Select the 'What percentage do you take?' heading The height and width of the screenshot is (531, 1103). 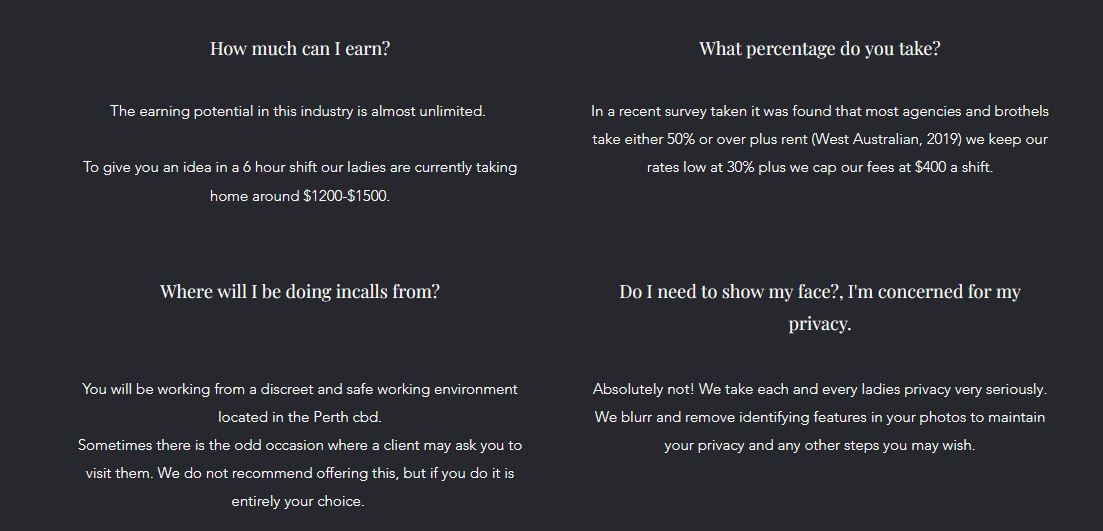(820, 49)
